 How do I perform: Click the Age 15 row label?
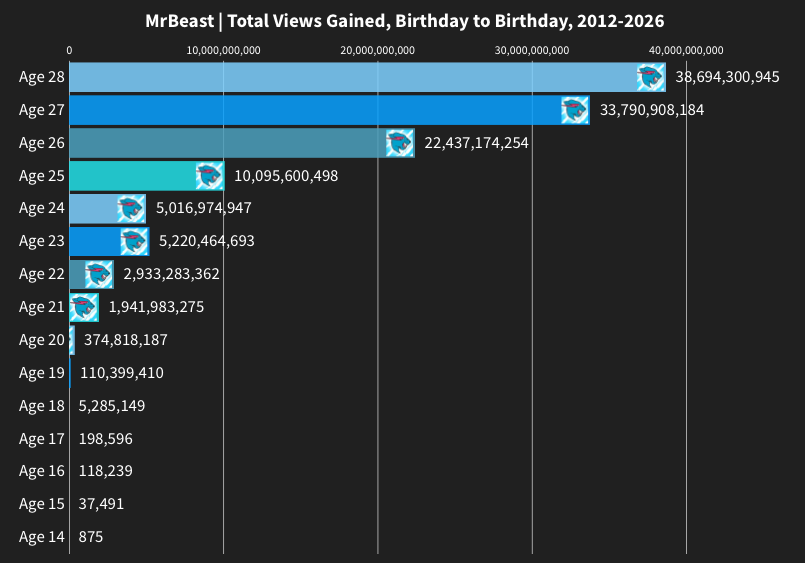42,504
